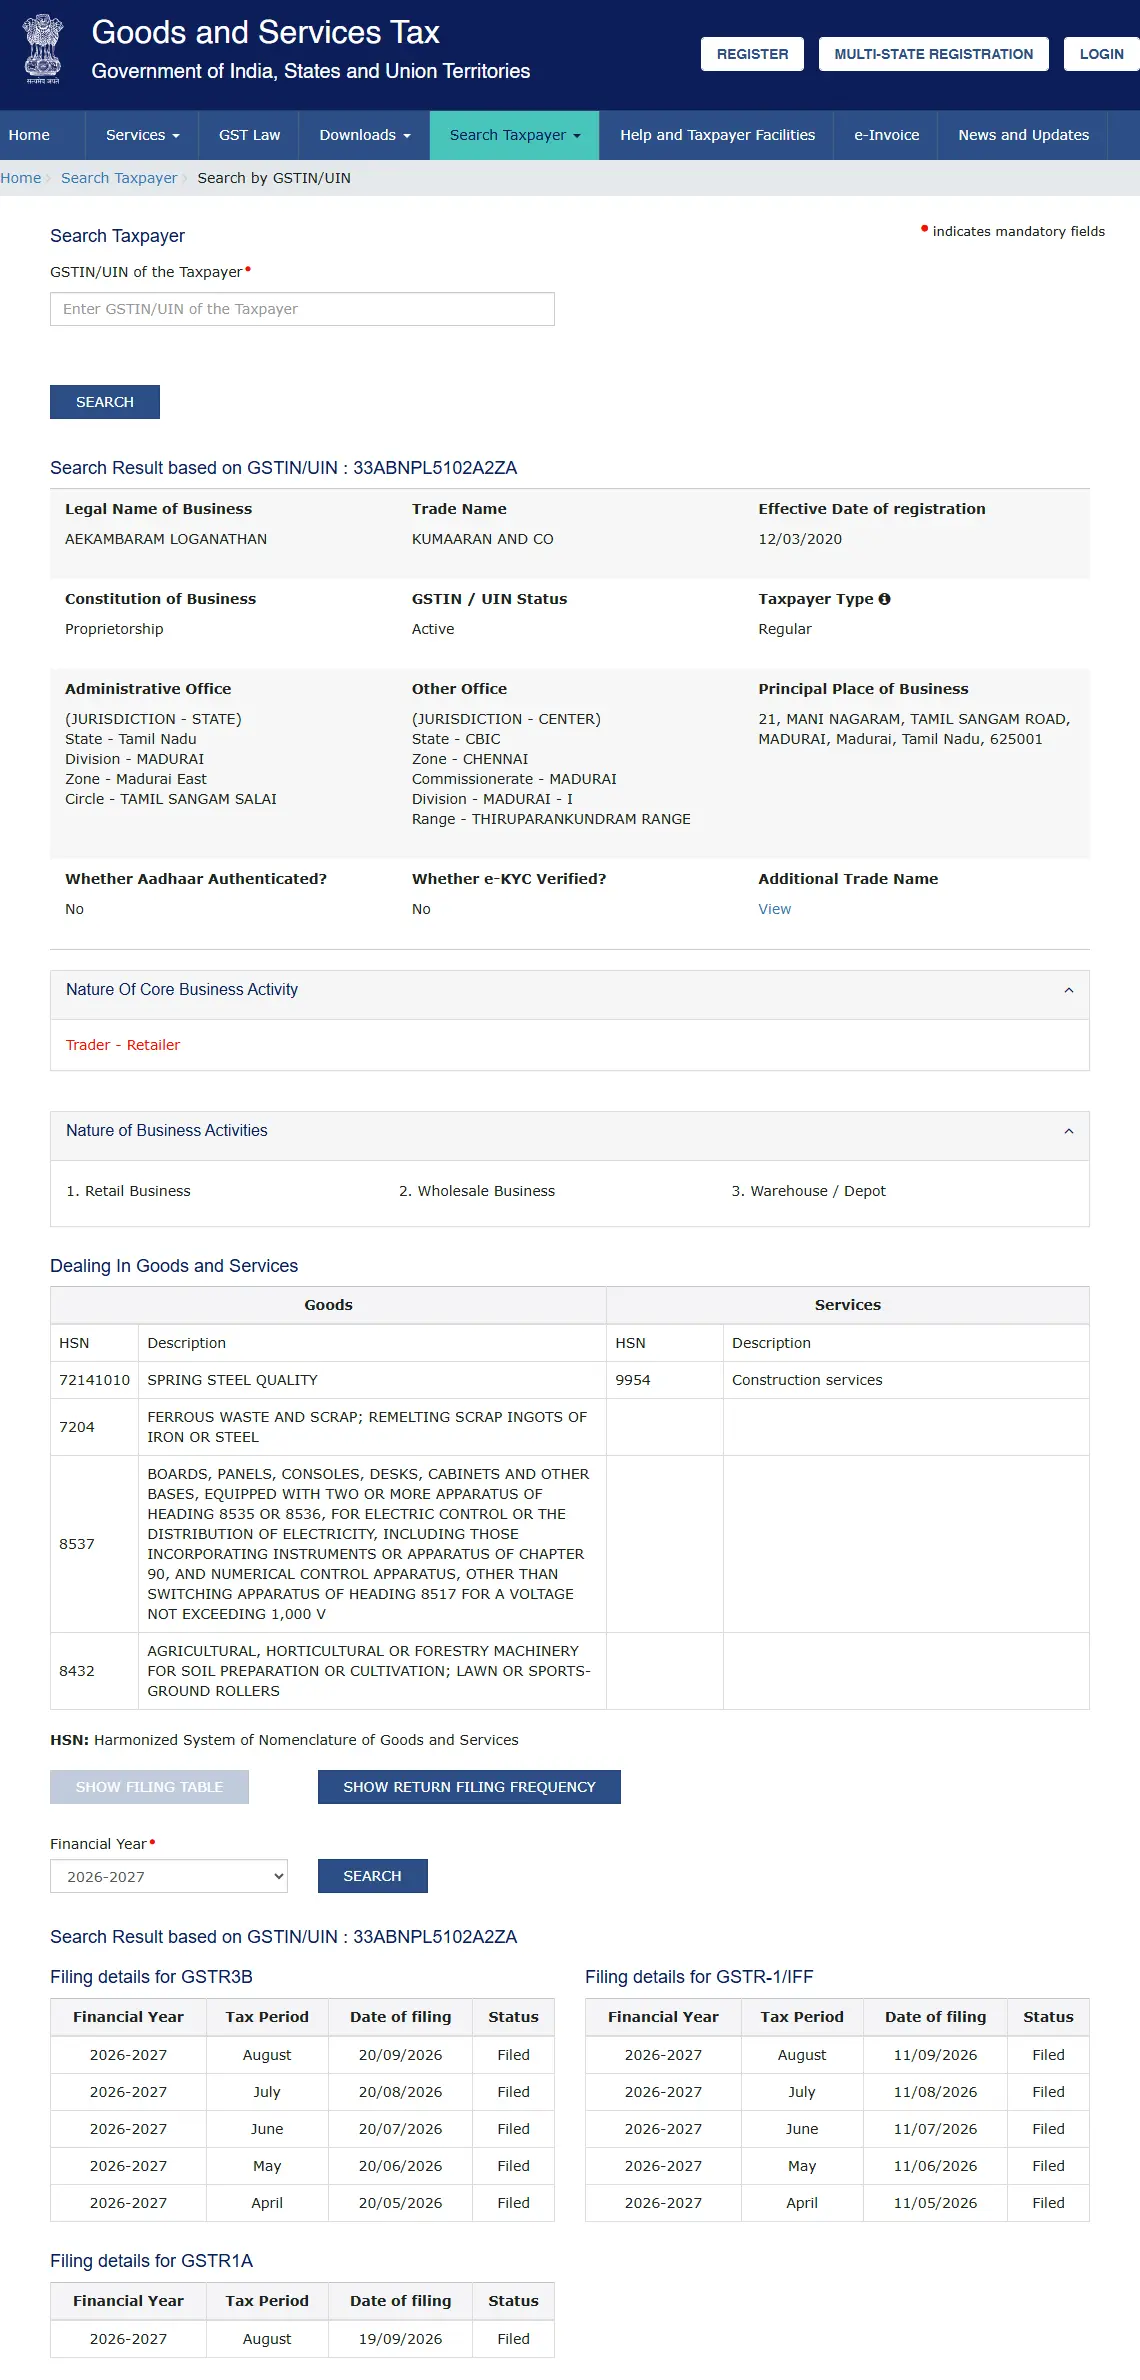Click registration date 12/03/2020
Viewport: 1140px width, 2380px height.
click(x=800, y=539)
